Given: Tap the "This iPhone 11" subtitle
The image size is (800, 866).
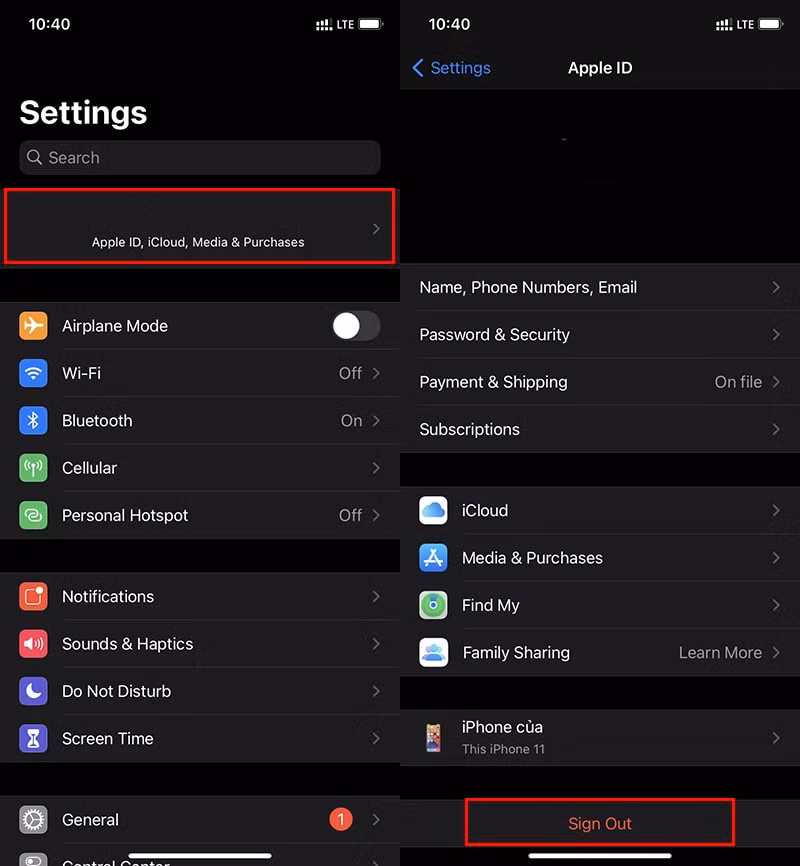Looking at the screenshot, I should coord(503,749).
